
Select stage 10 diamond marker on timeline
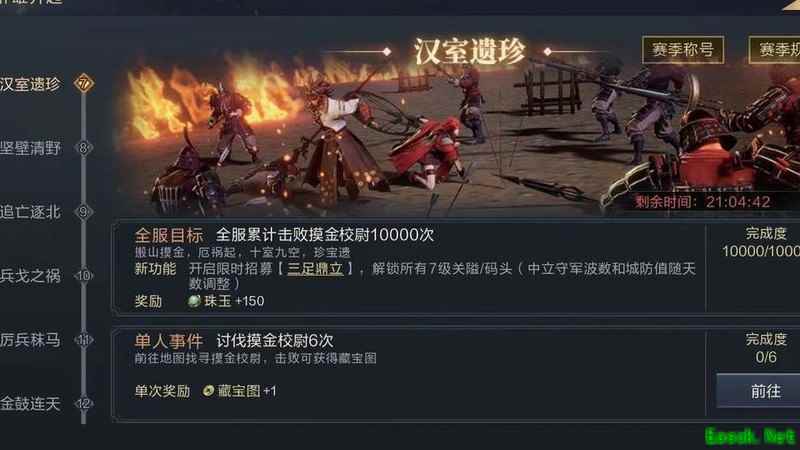point(84,276)
